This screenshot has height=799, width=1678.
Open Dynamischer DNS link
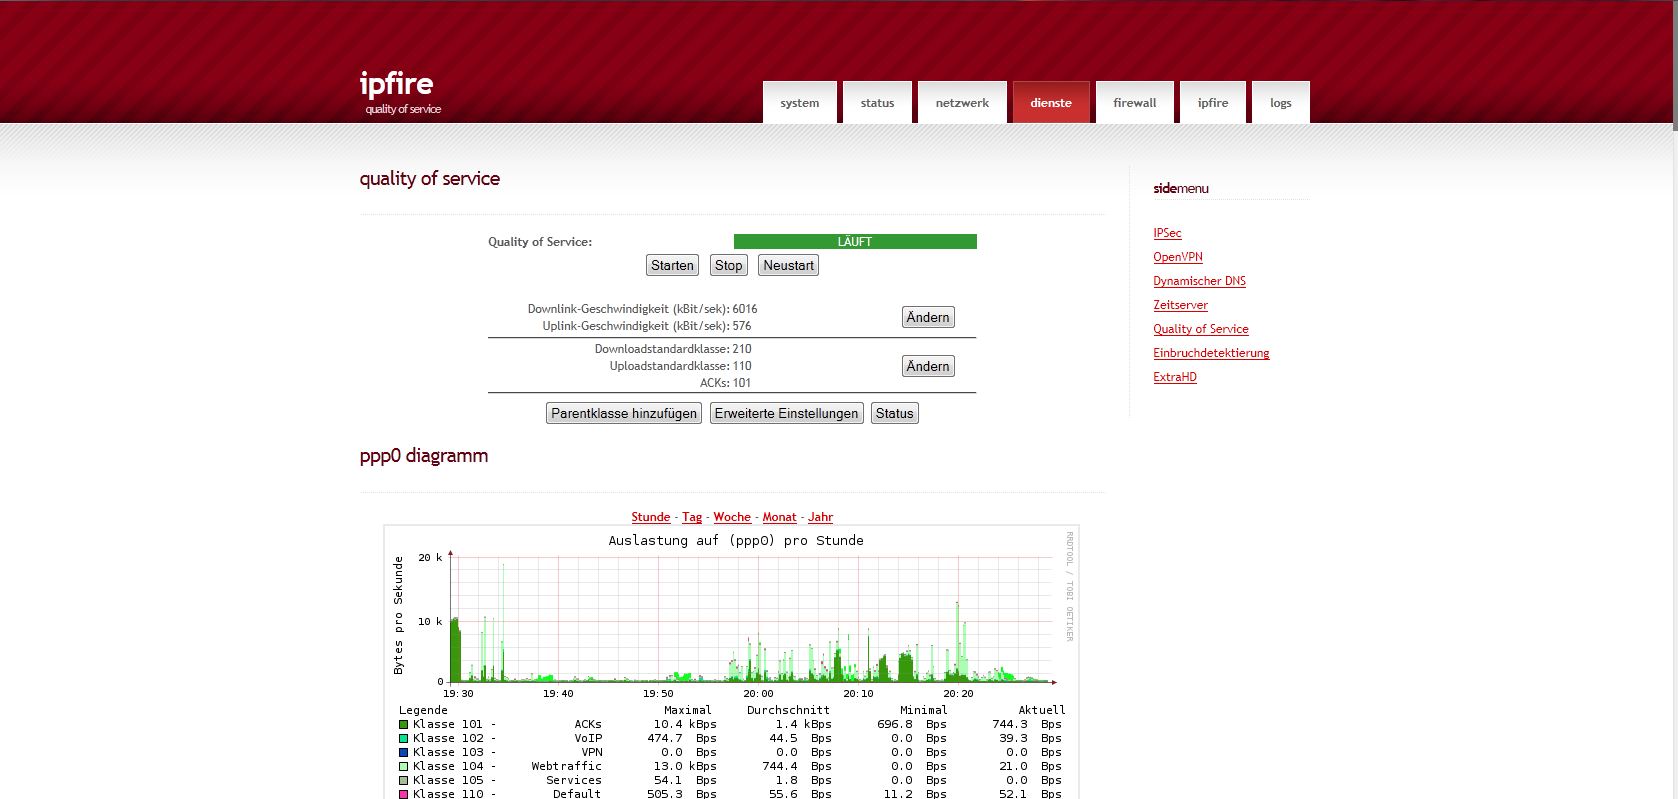1199,281
